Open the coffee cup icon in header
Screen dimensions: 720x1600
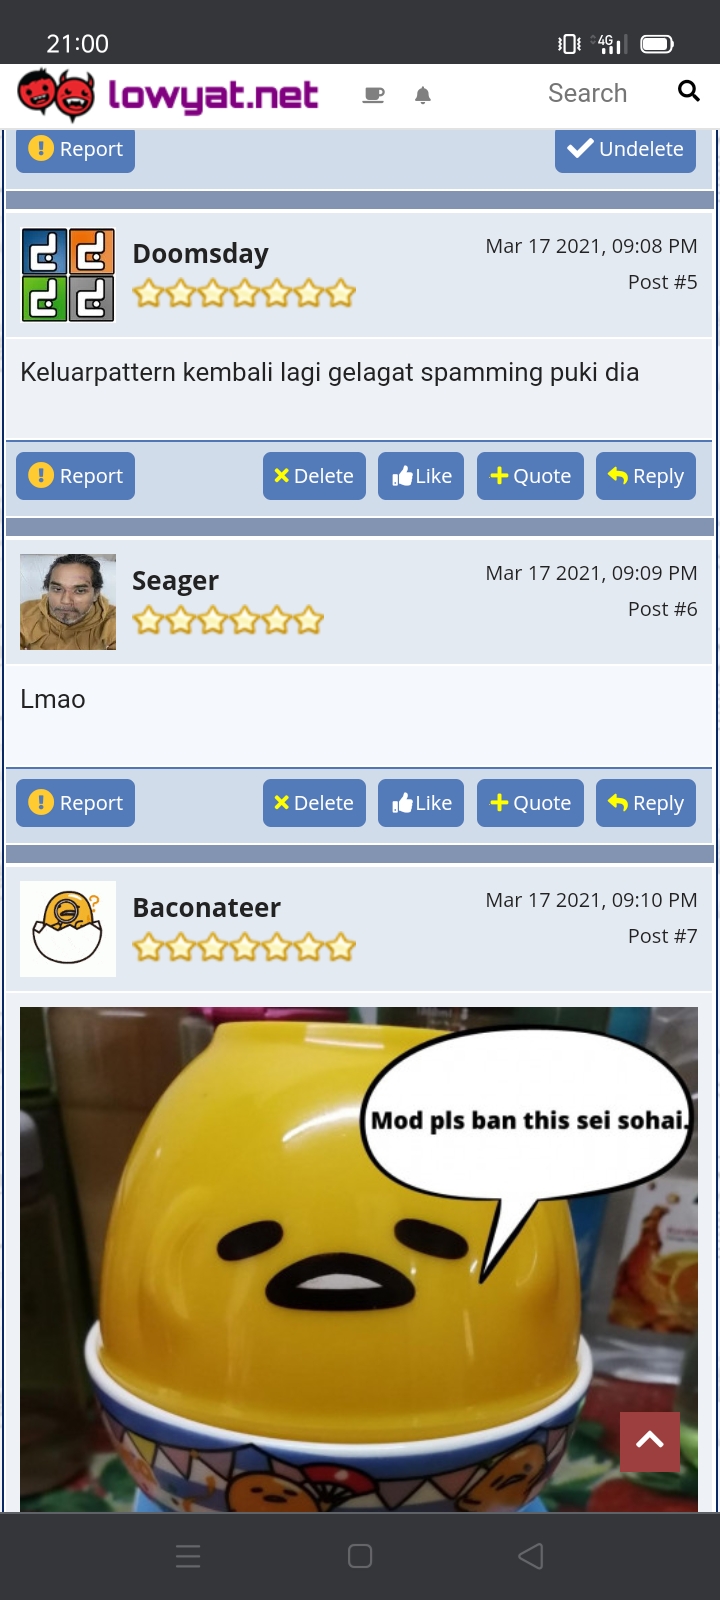pos(373,95)
